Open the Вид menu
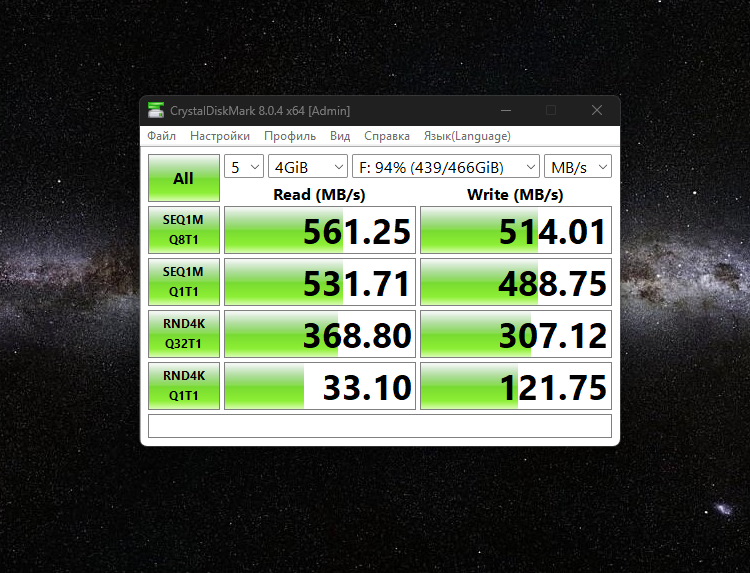This screenshot has width=750, height=573. point(340,136)
